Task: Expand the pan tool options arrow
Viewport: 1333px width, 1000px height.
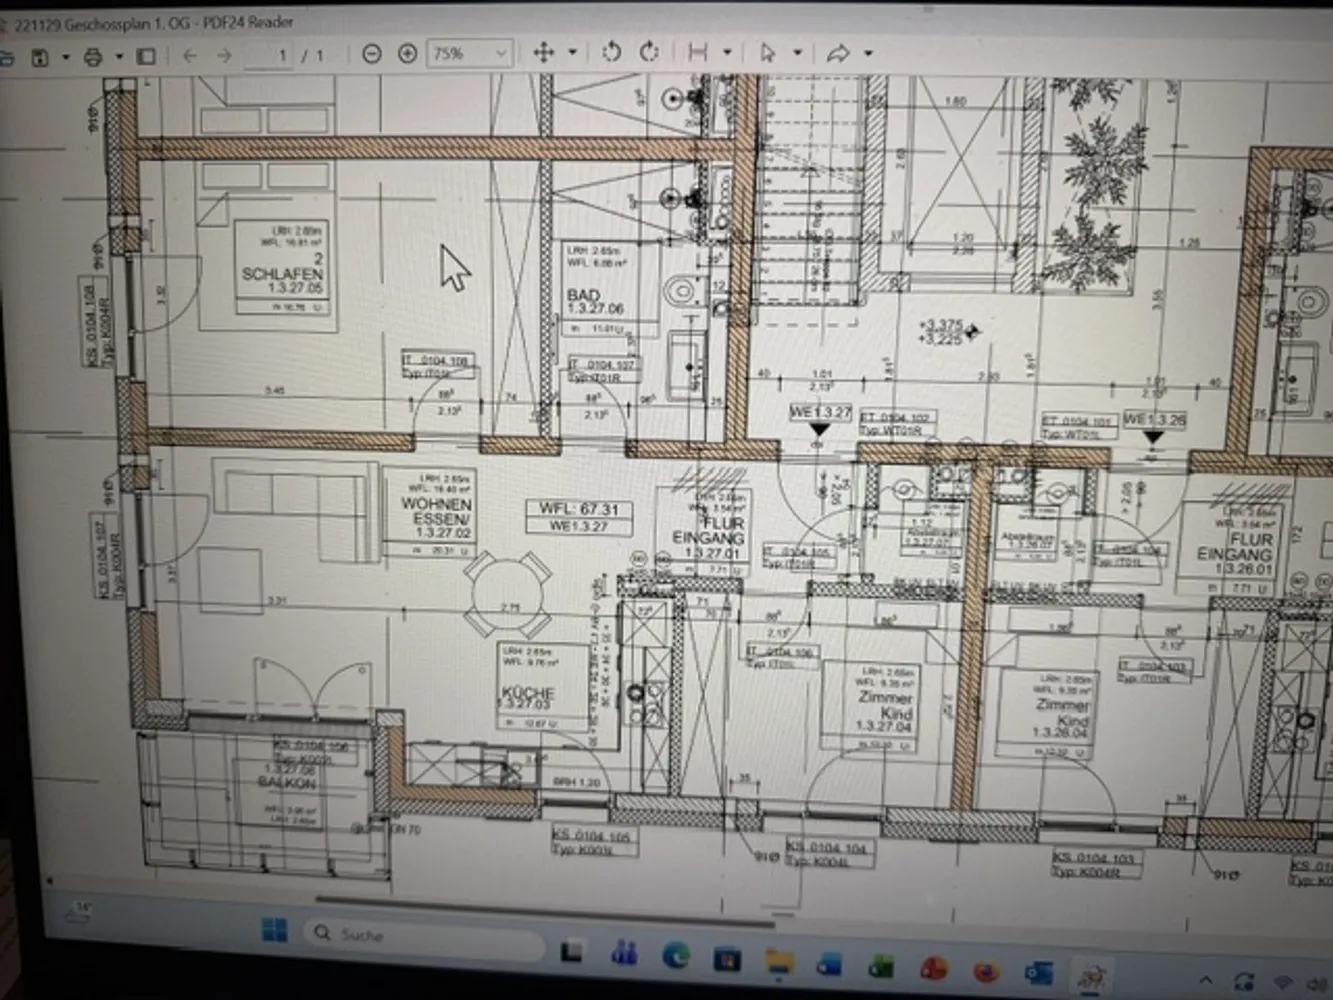Action: pos(573,53)
